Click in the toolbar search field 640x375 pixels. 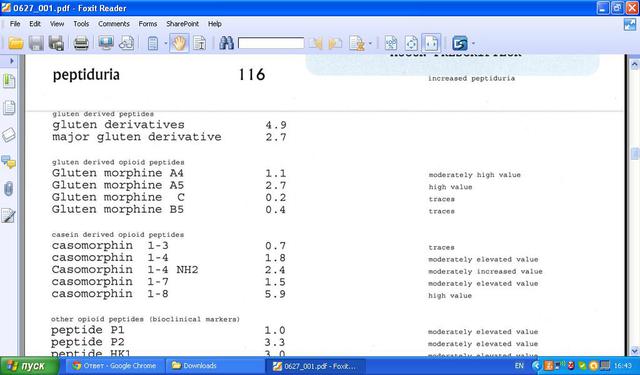click(x=271, y=43)
